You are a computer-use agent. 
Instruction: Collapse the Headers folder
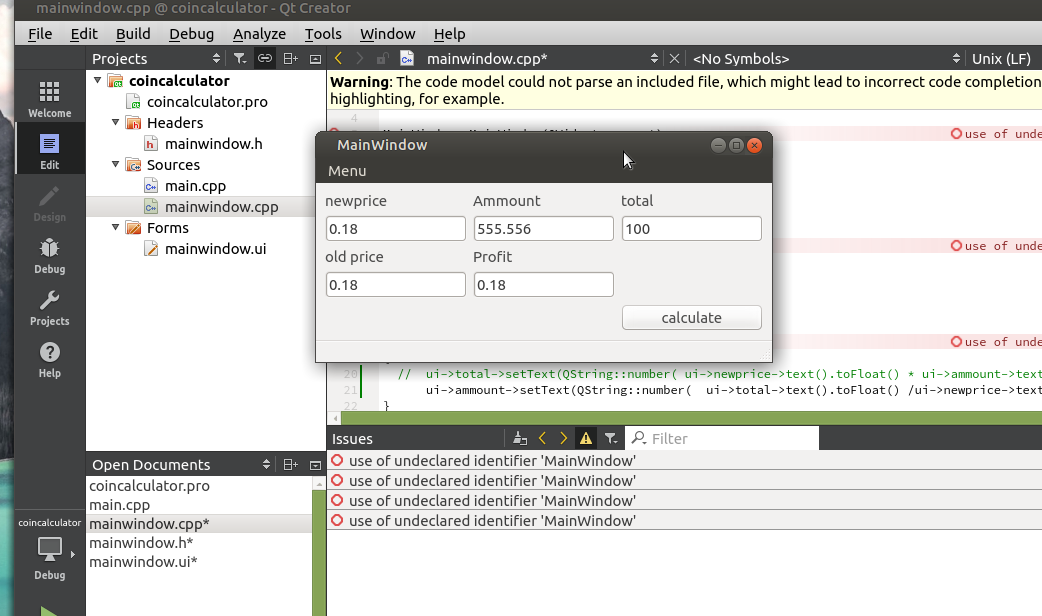pyautogui.click(x=116, y=122)
